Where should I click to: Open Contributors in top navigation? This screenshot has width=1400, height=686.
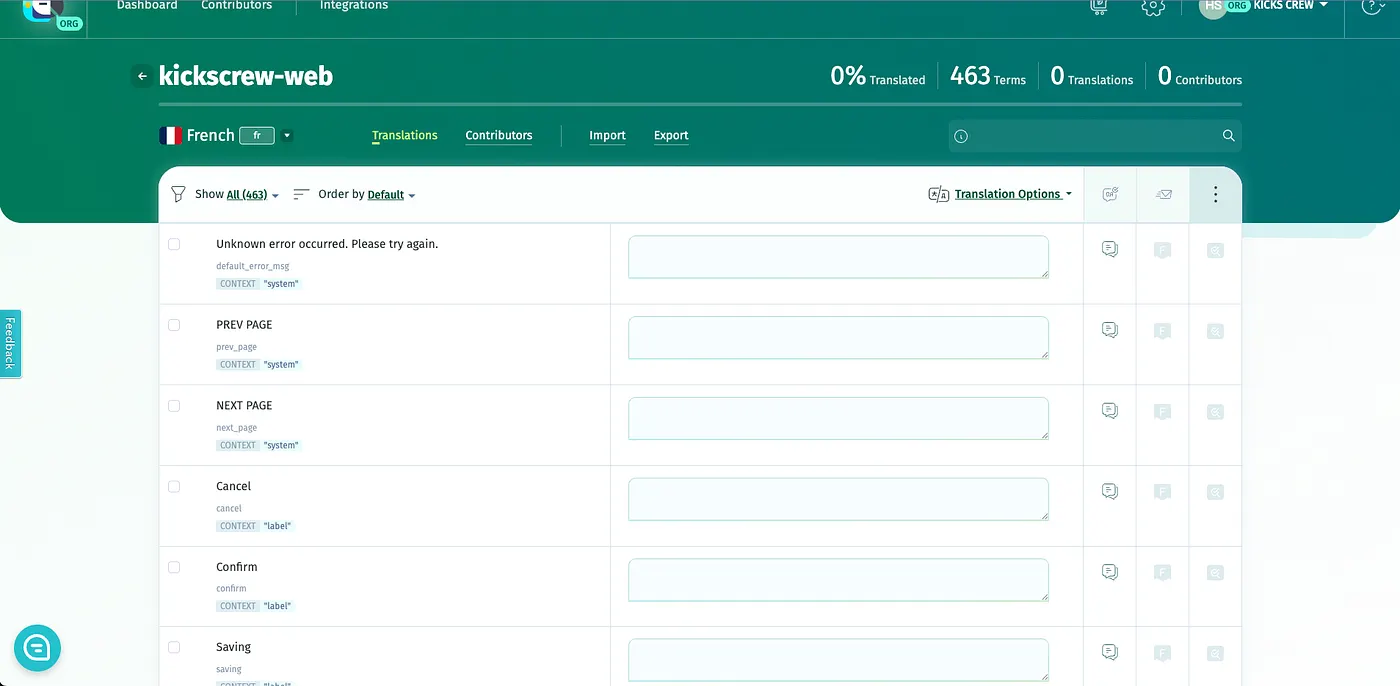pos(237,6)
